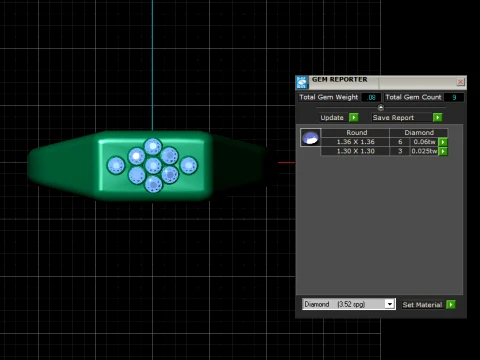Close the Gem Reporter panel
Image resolution: width=480 pixels, height=360 pixels.
click(460, 82)
